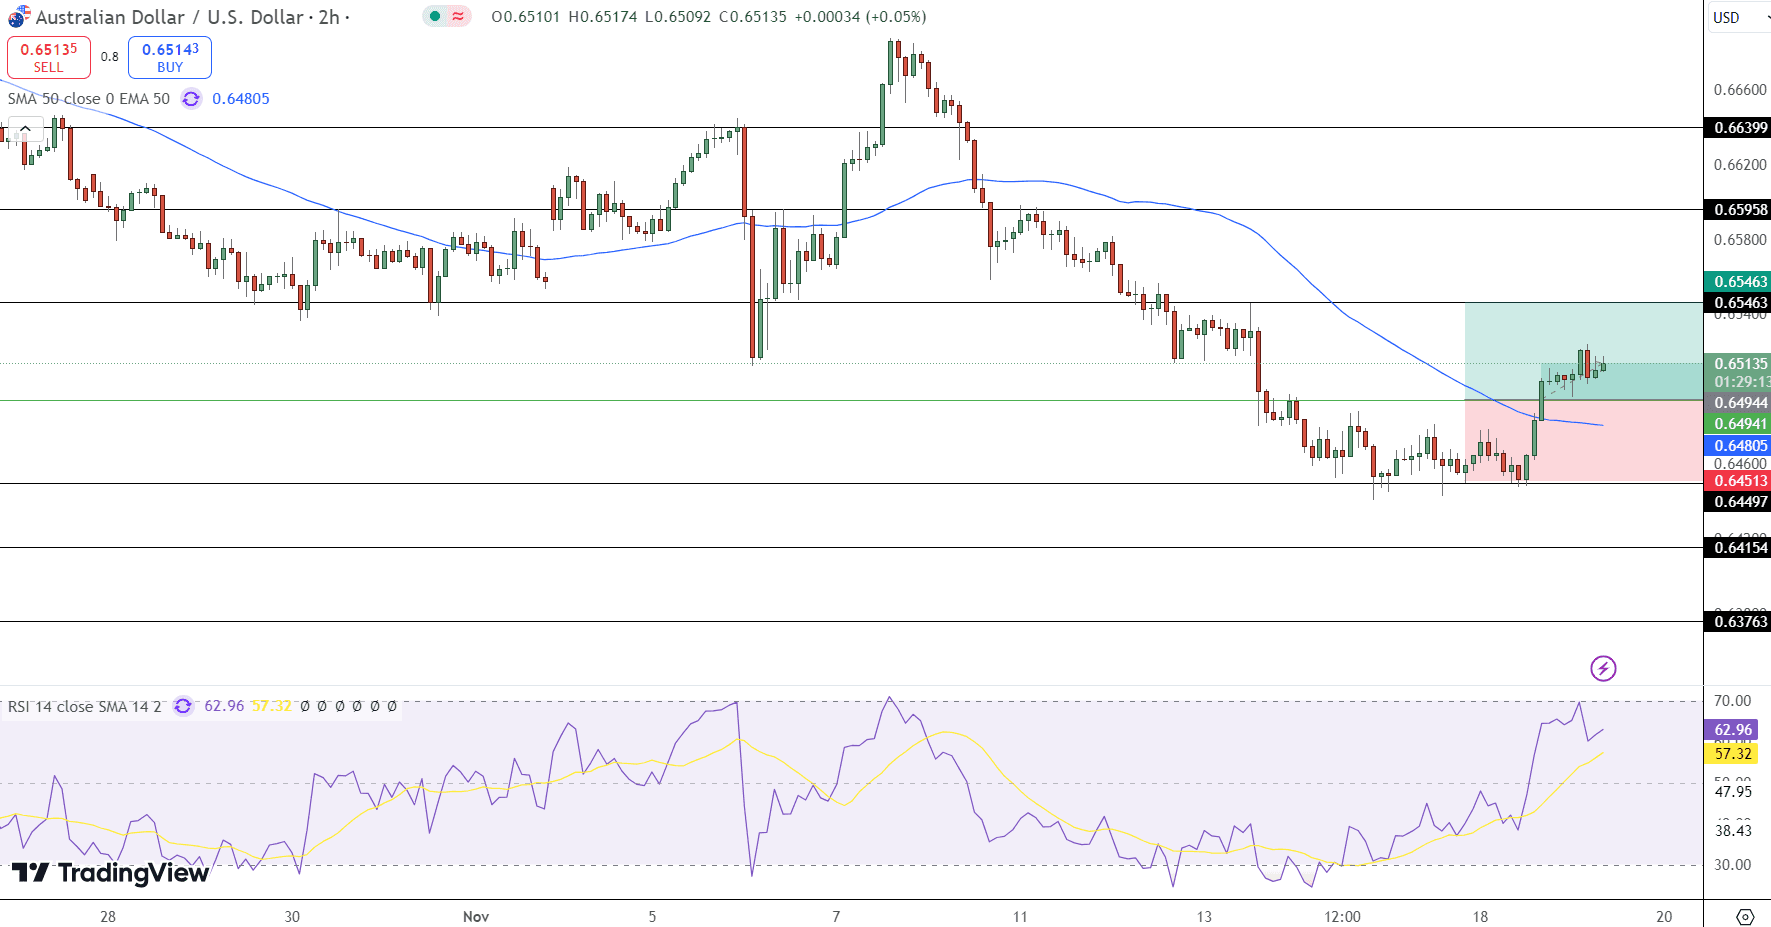Click the TradingView logo
Screen dimensions: 1771x927
pos(110,873)
